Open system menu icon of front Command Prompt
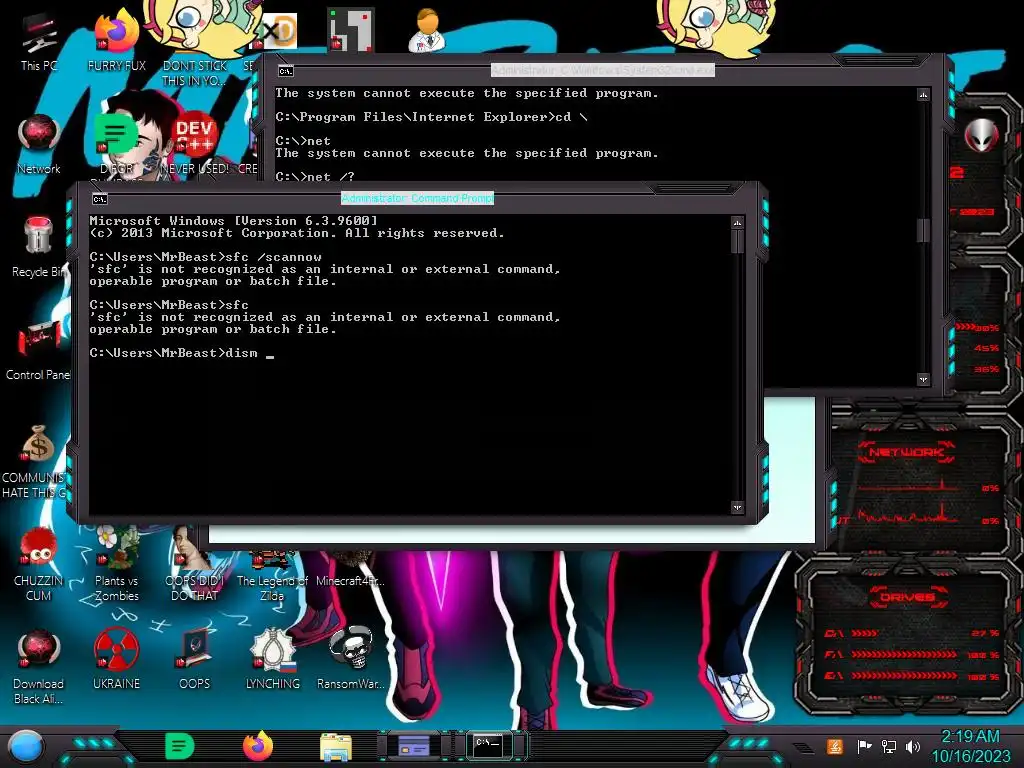The height and width of the screenshot is (768, 1024). tap(100, 199)
